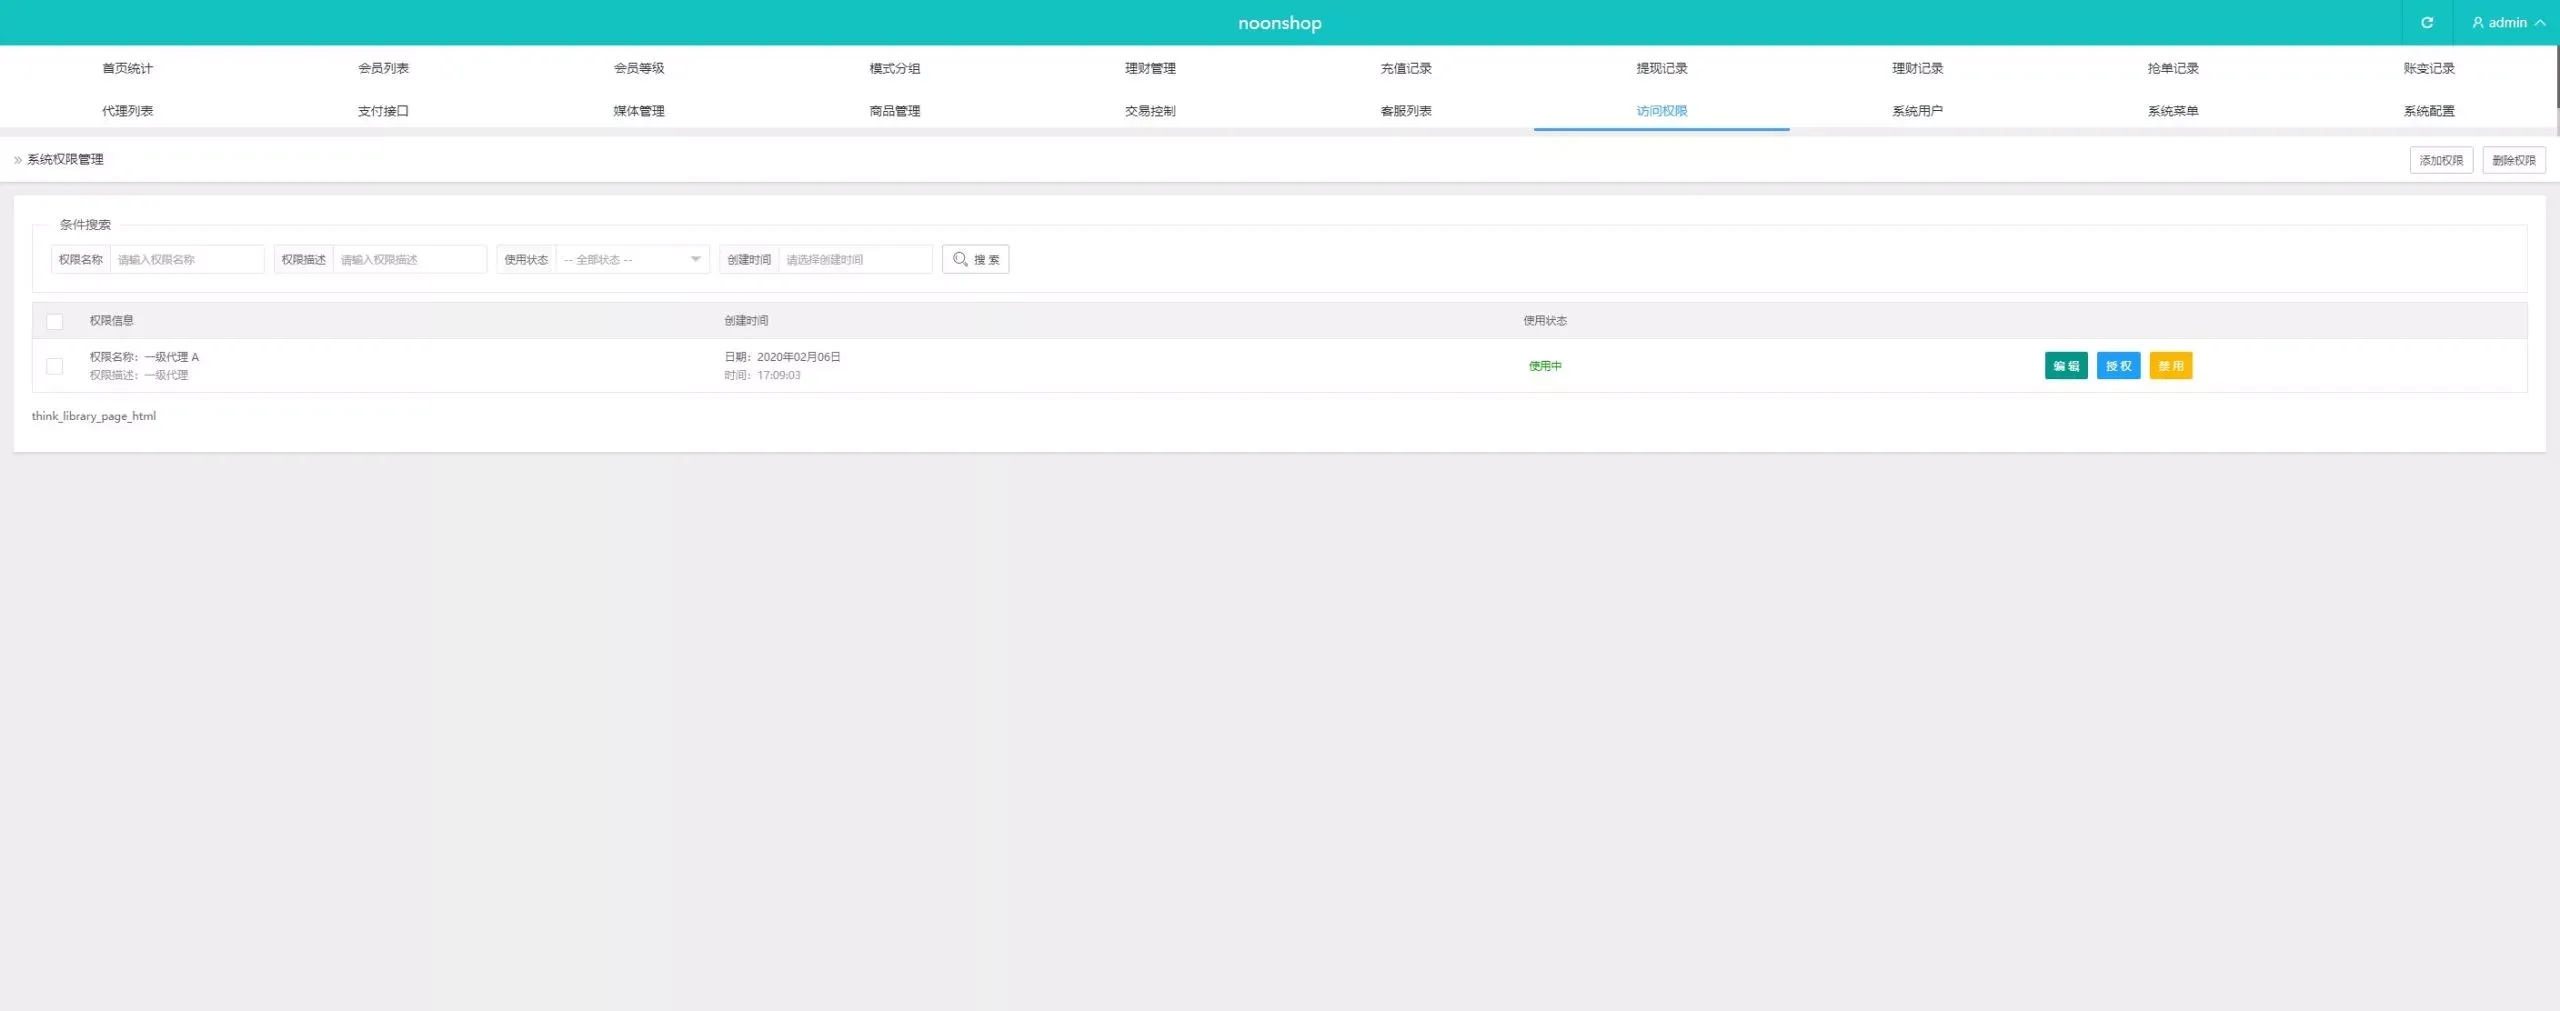Viewport: 2560px width, 1011px height.
Task: Click the noonshop title text
Action: pos(1279,23)
